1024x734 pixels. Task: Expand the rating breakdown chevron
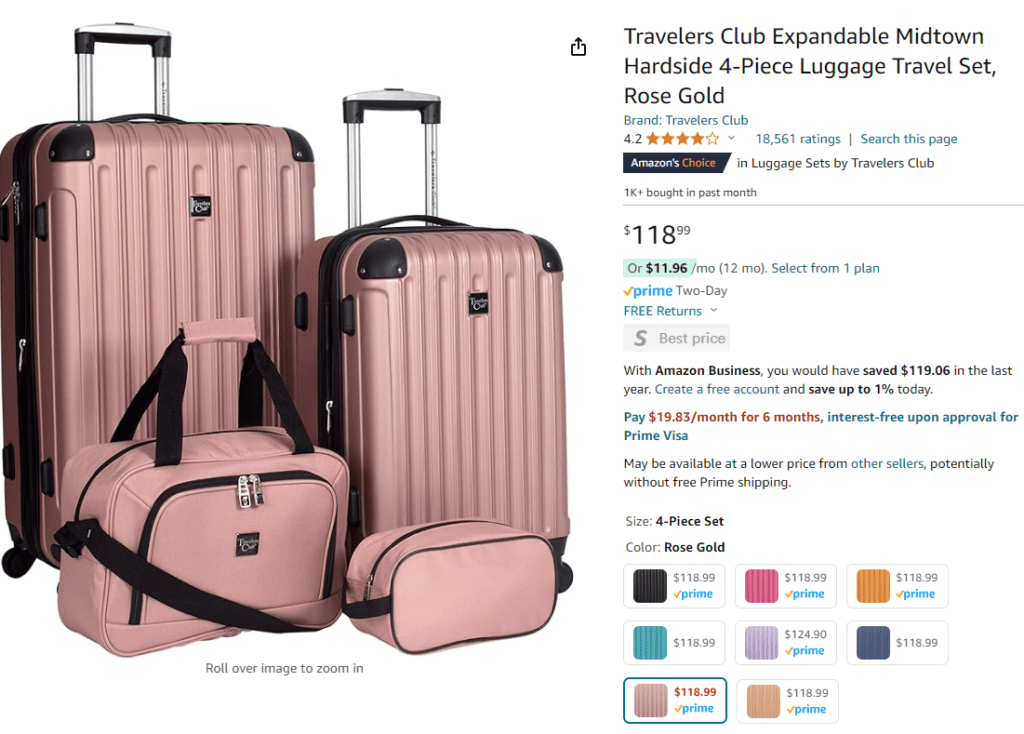click(x=731, y=139)
